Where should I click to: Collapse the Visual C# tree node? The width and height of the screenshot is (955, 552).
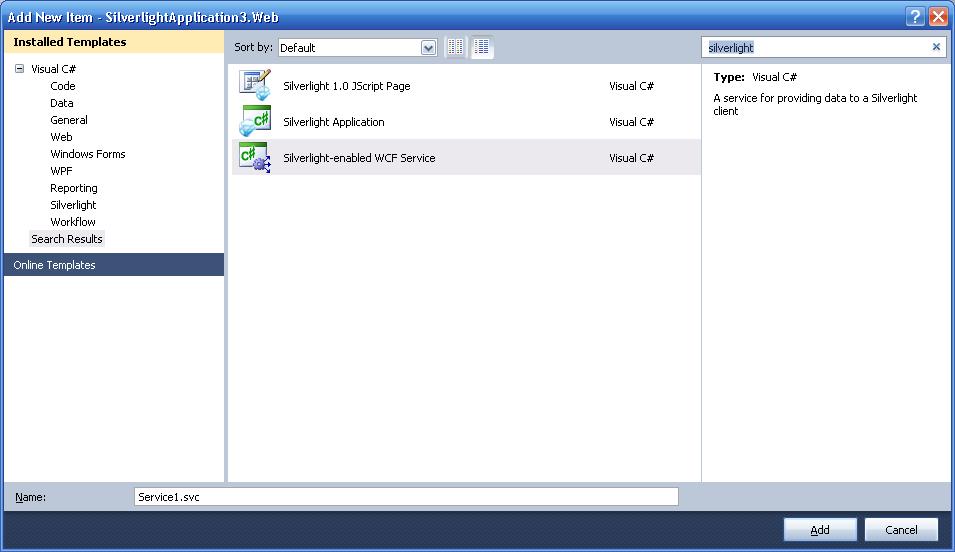(x=19, y=69)
